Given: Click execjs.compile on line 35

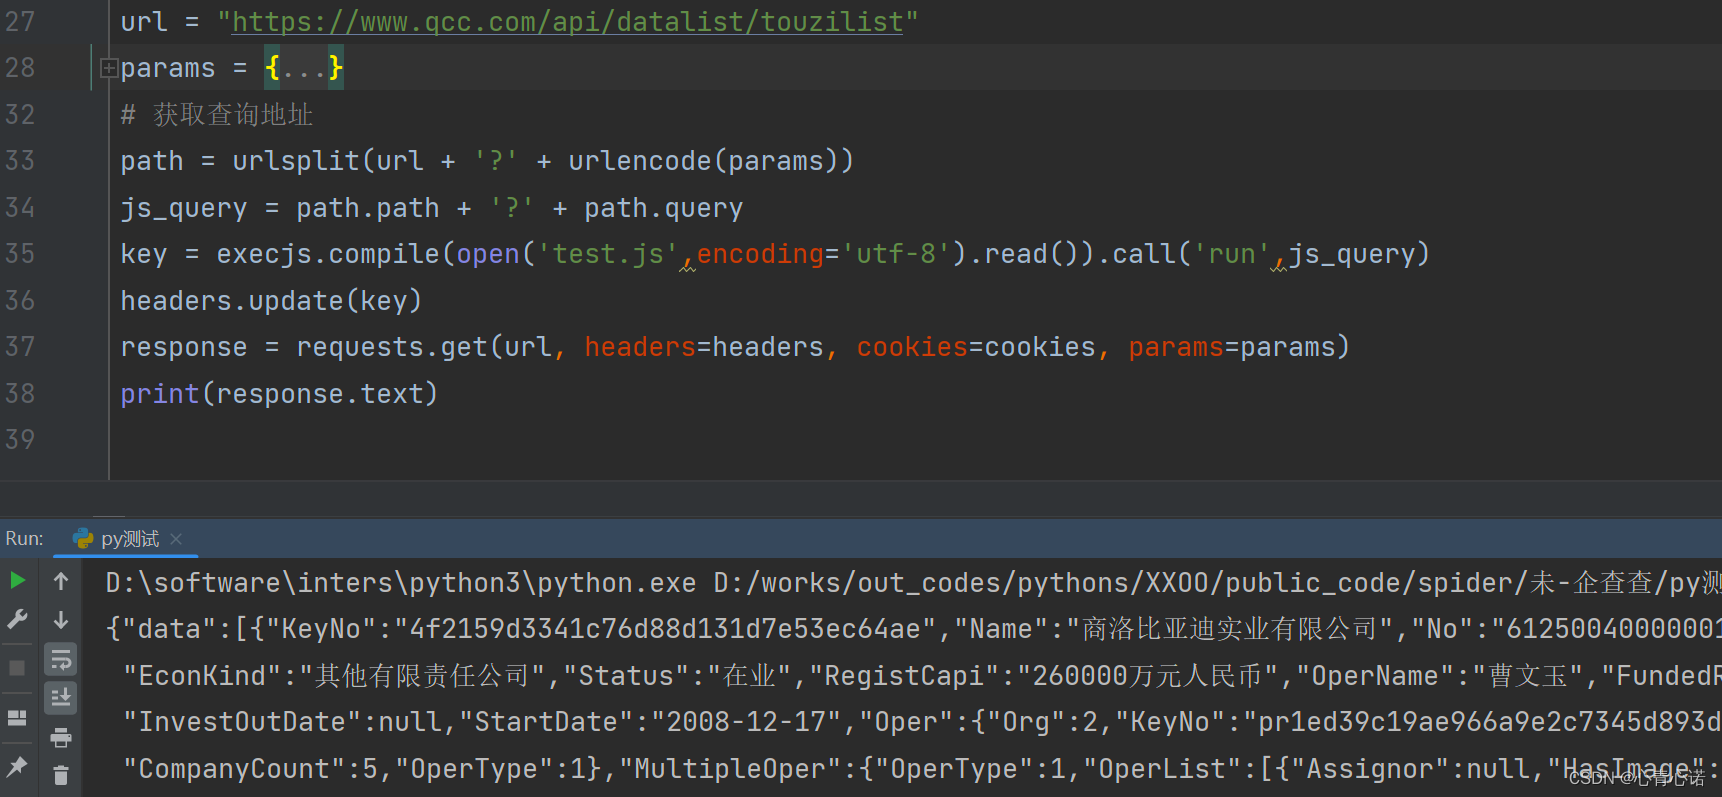Looking at the screenshot, I should [x=328, y=254].
